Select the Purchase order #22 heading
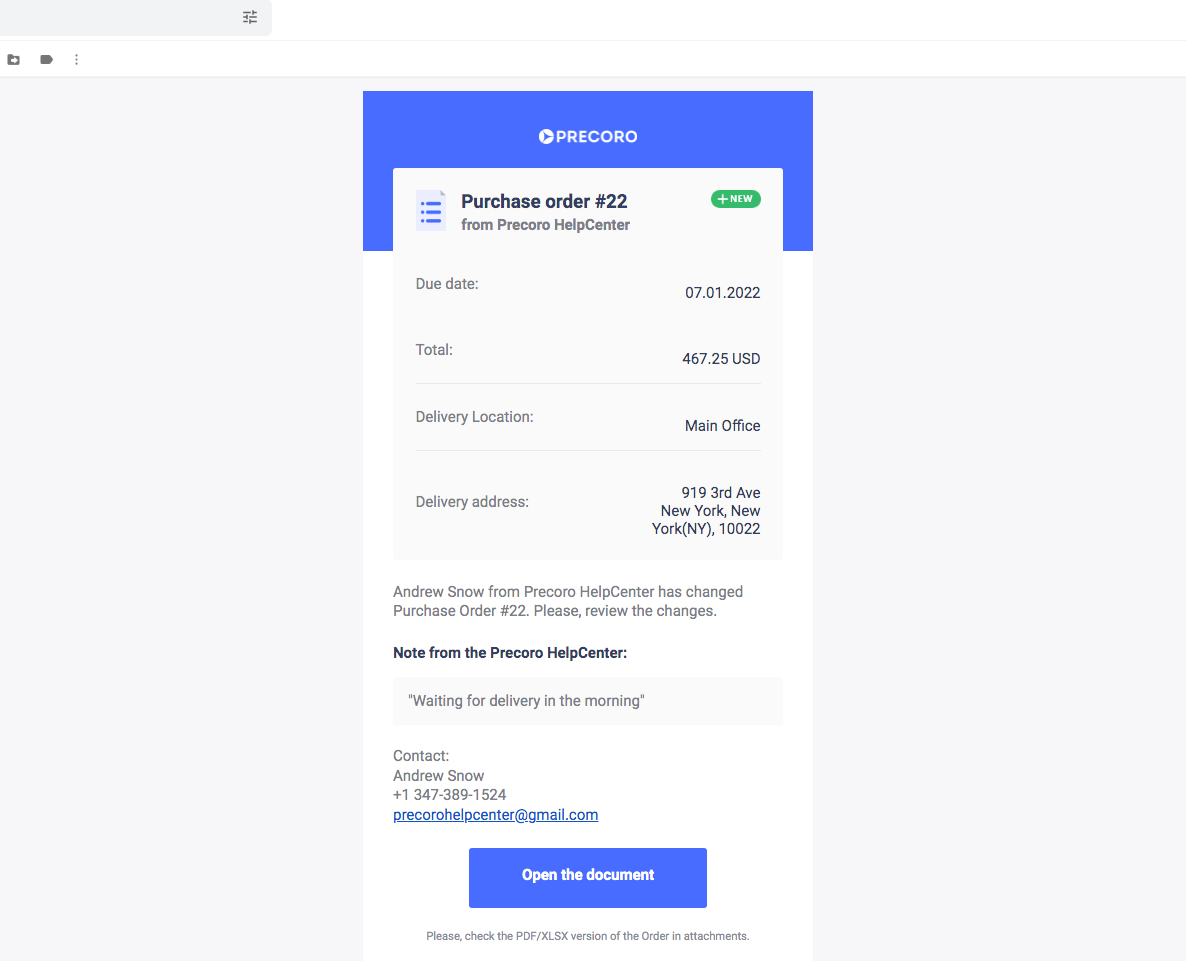The image size is (1186, 961). [544, 201]
